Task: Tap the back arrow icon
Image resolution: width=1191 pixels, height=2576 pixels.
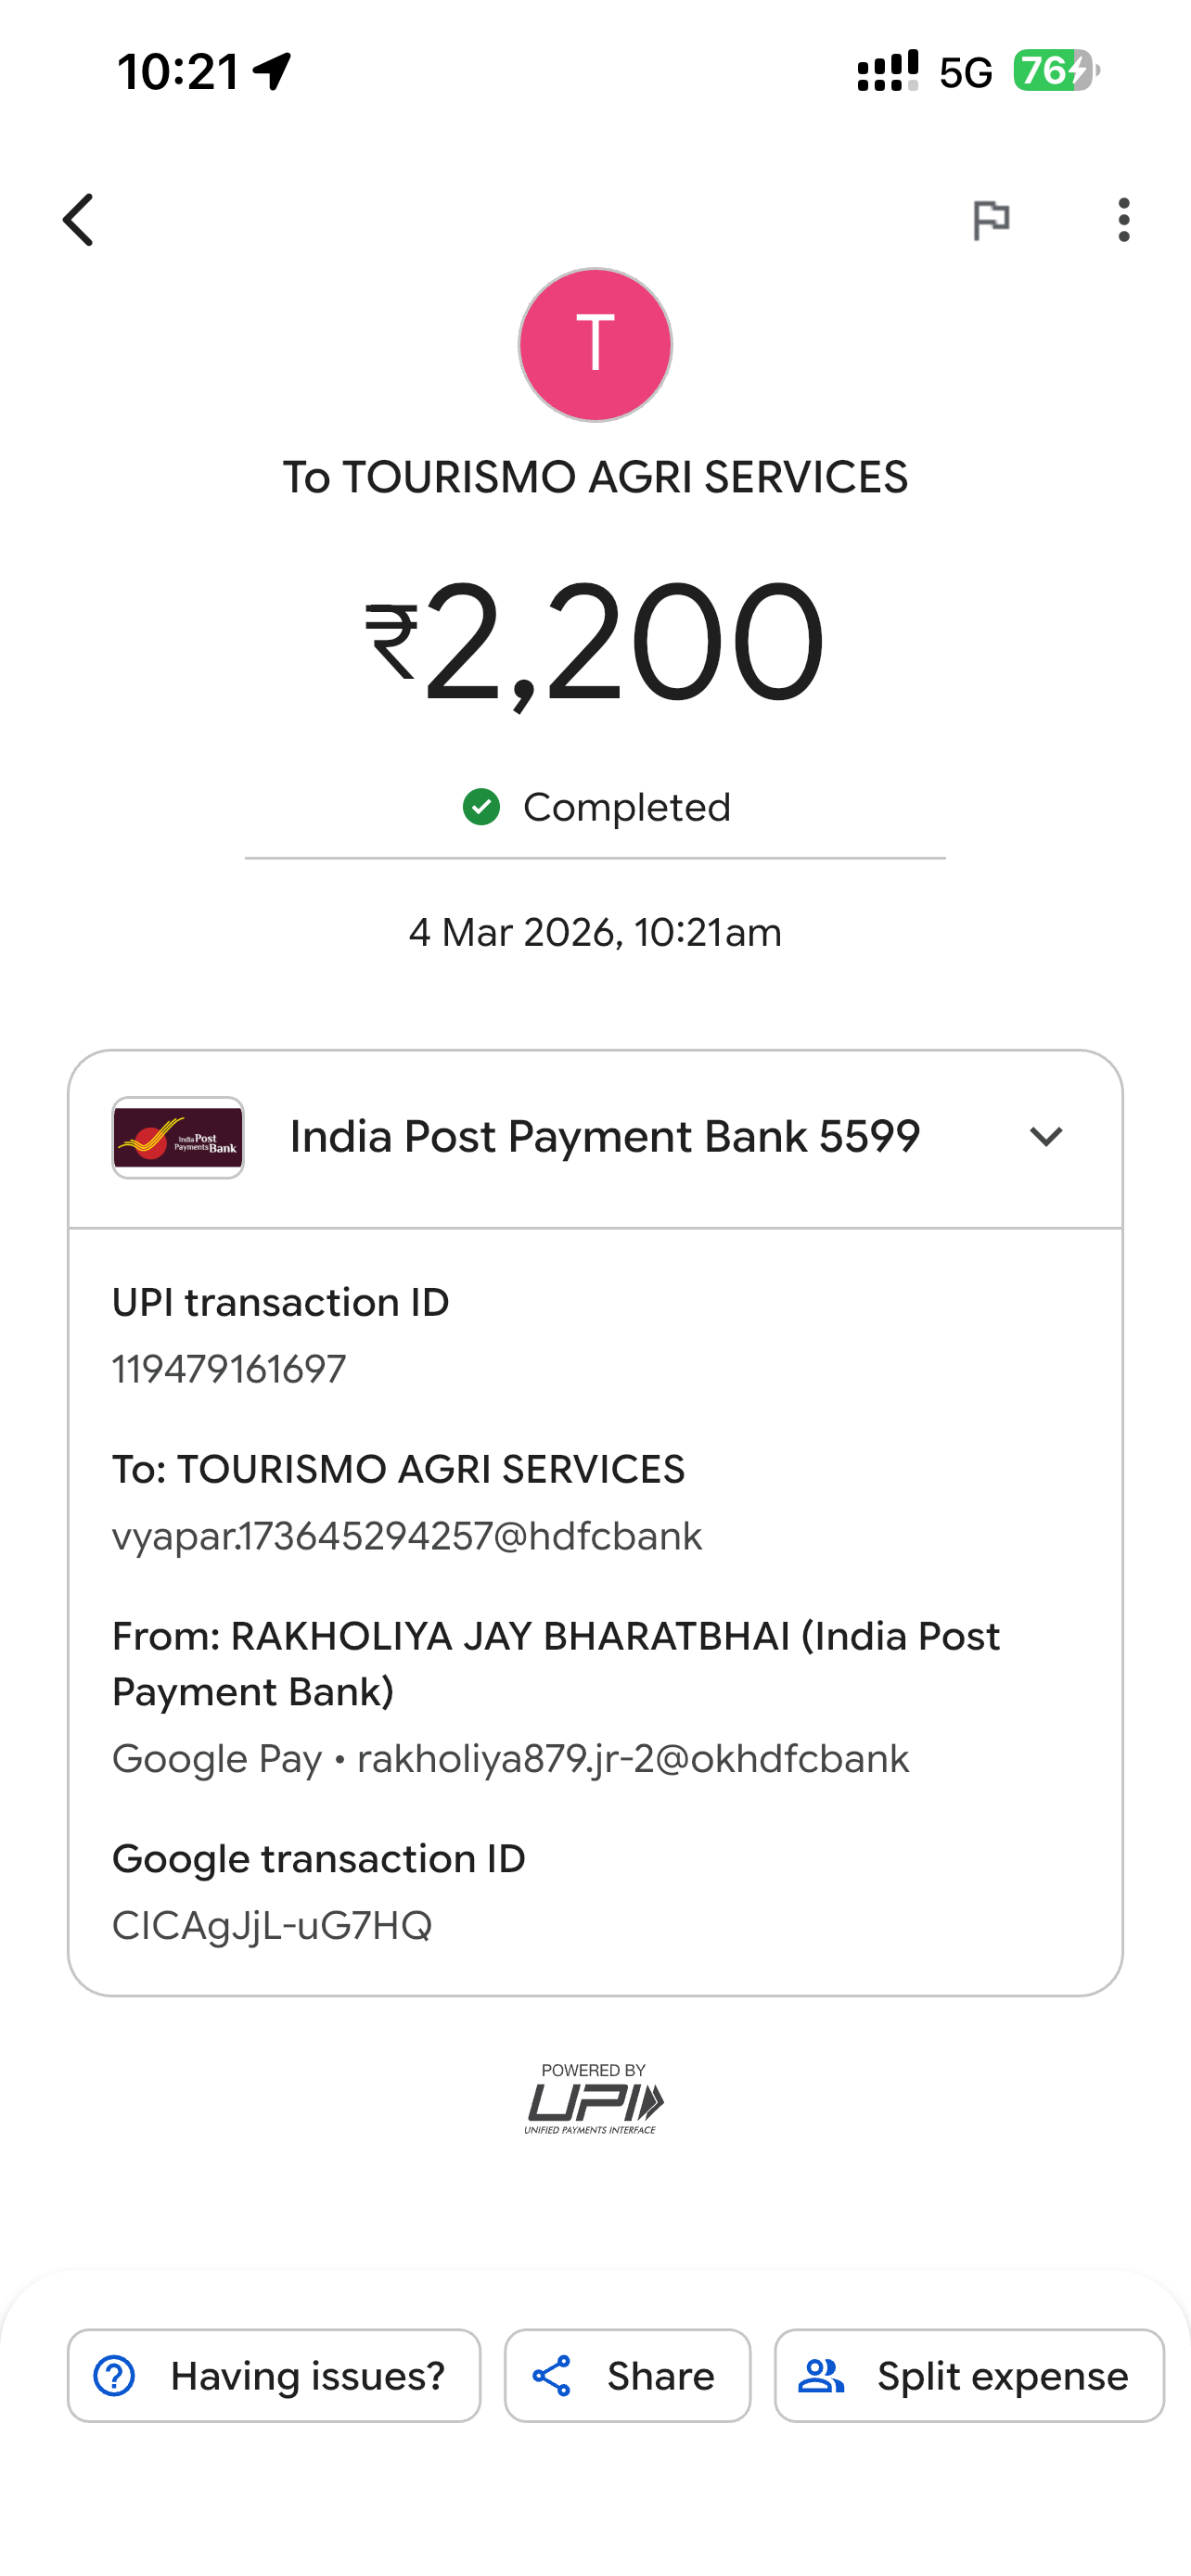Action: (78, 220)
